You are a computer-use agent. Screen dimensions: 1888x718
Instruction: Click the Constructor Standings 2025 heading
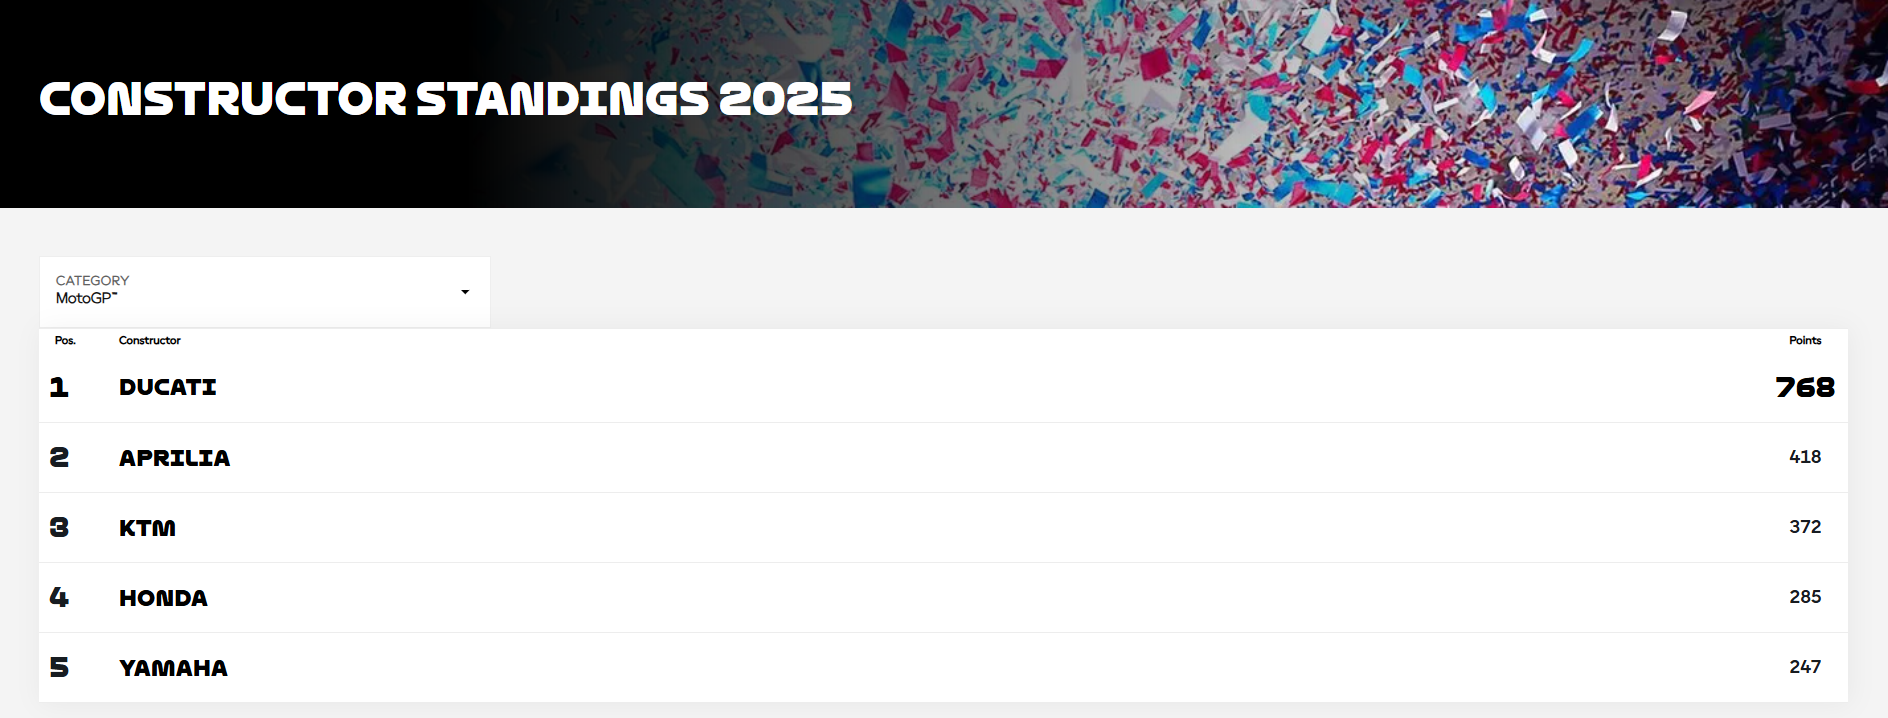click(x=446, y=99)
